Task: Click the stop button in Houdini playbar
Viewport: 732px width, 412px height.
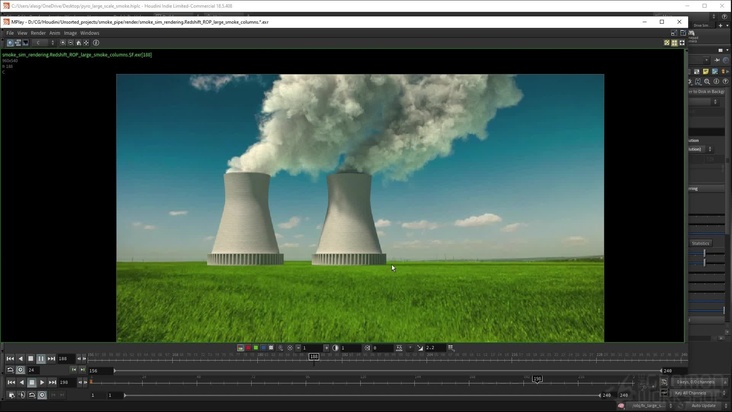Action: tap(32, 383)
